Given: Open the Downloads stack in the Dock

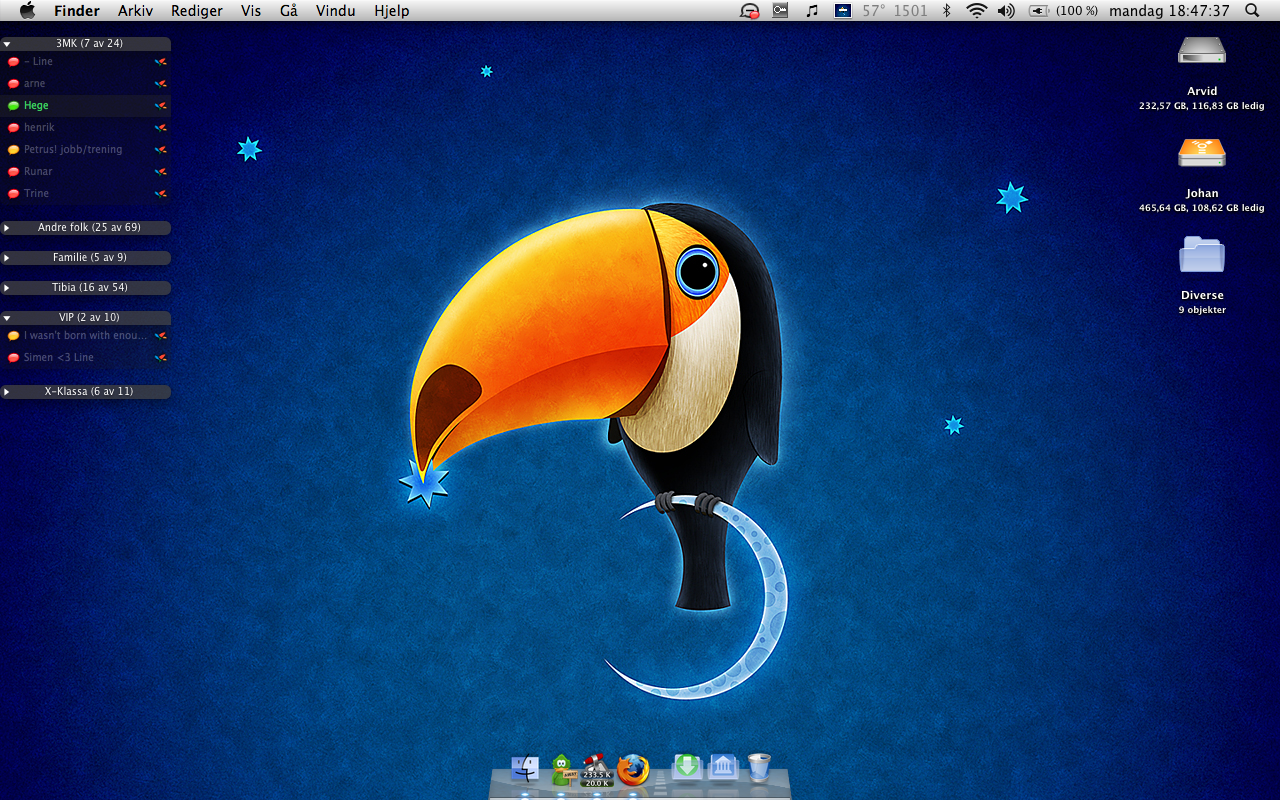Looking at the screenshot, I should pos(687,767).
